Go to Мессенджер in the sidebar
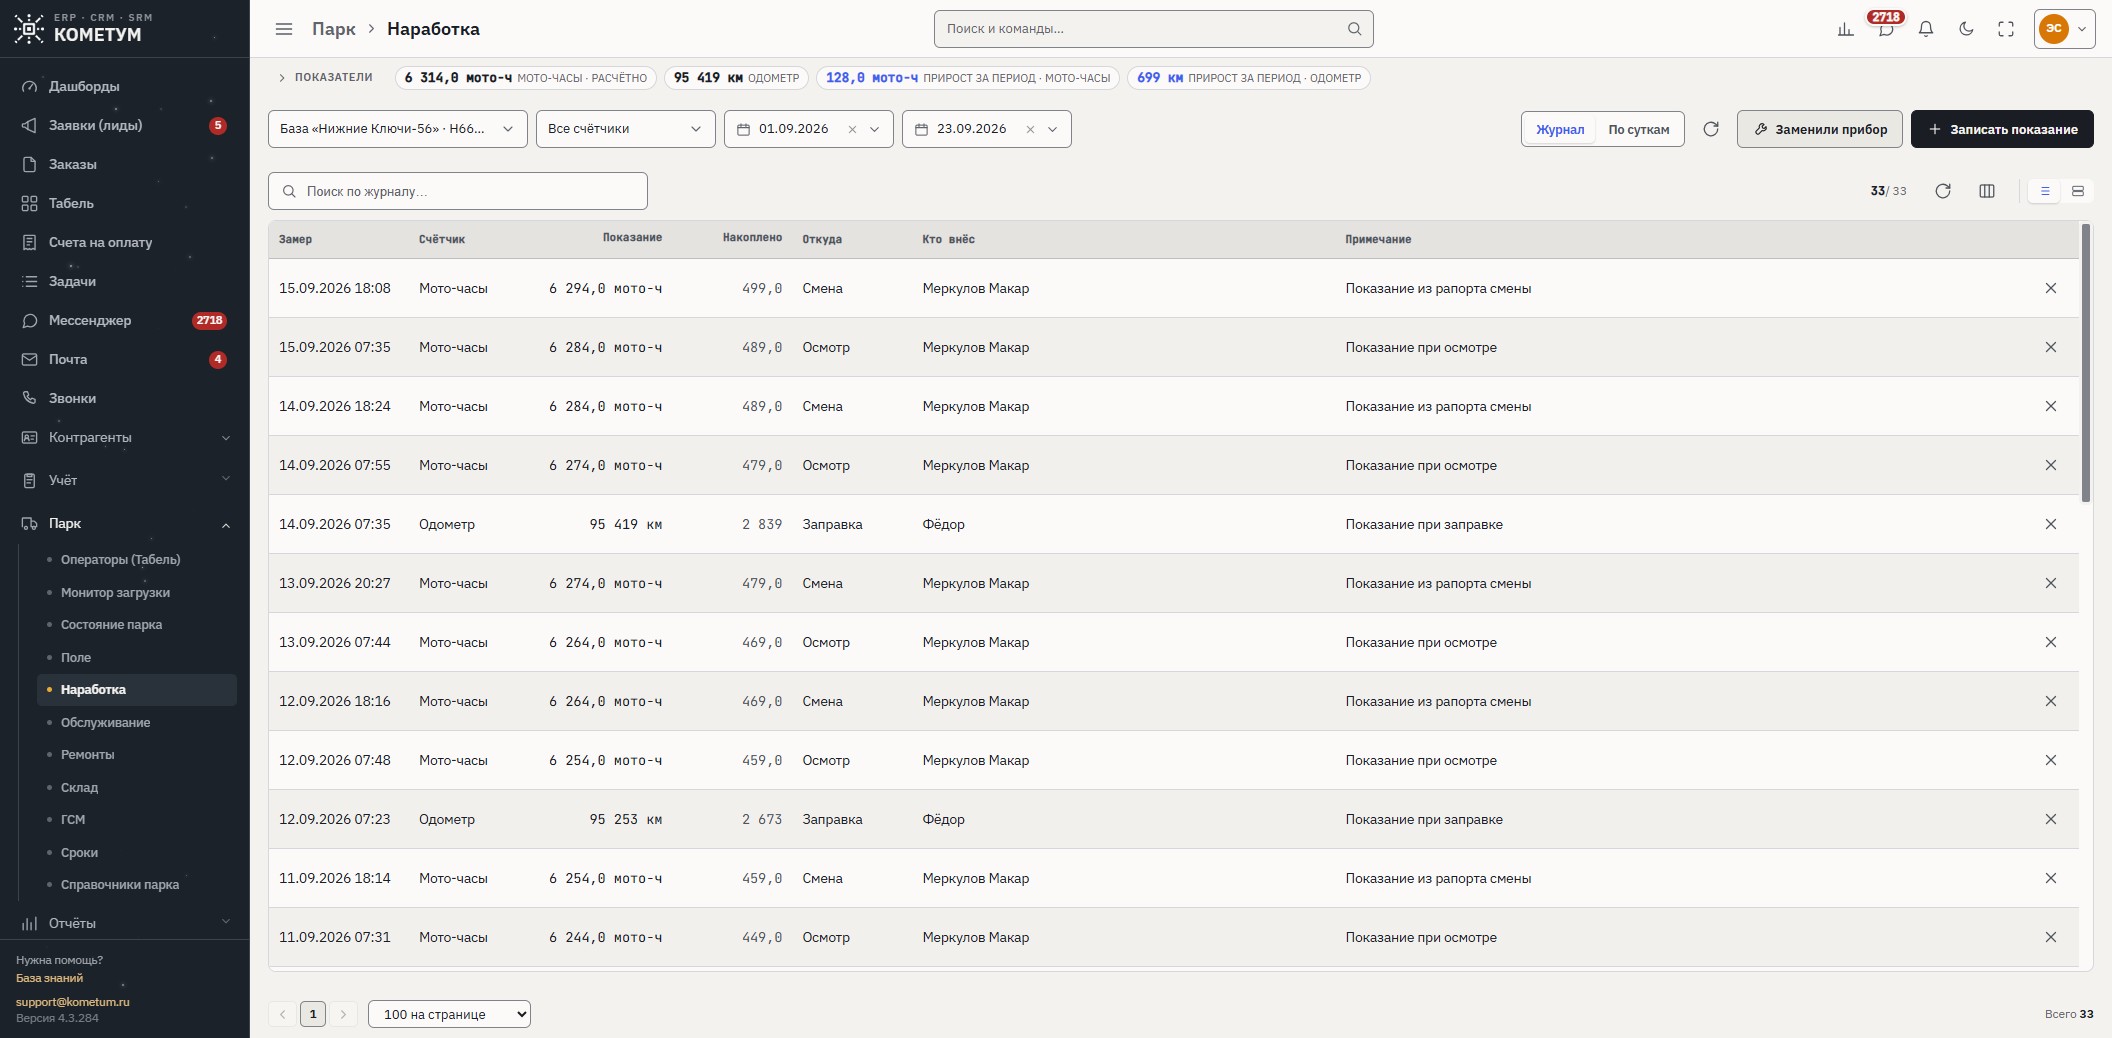The width and height of the screenshot is (2112, 1038). point(125,320)
